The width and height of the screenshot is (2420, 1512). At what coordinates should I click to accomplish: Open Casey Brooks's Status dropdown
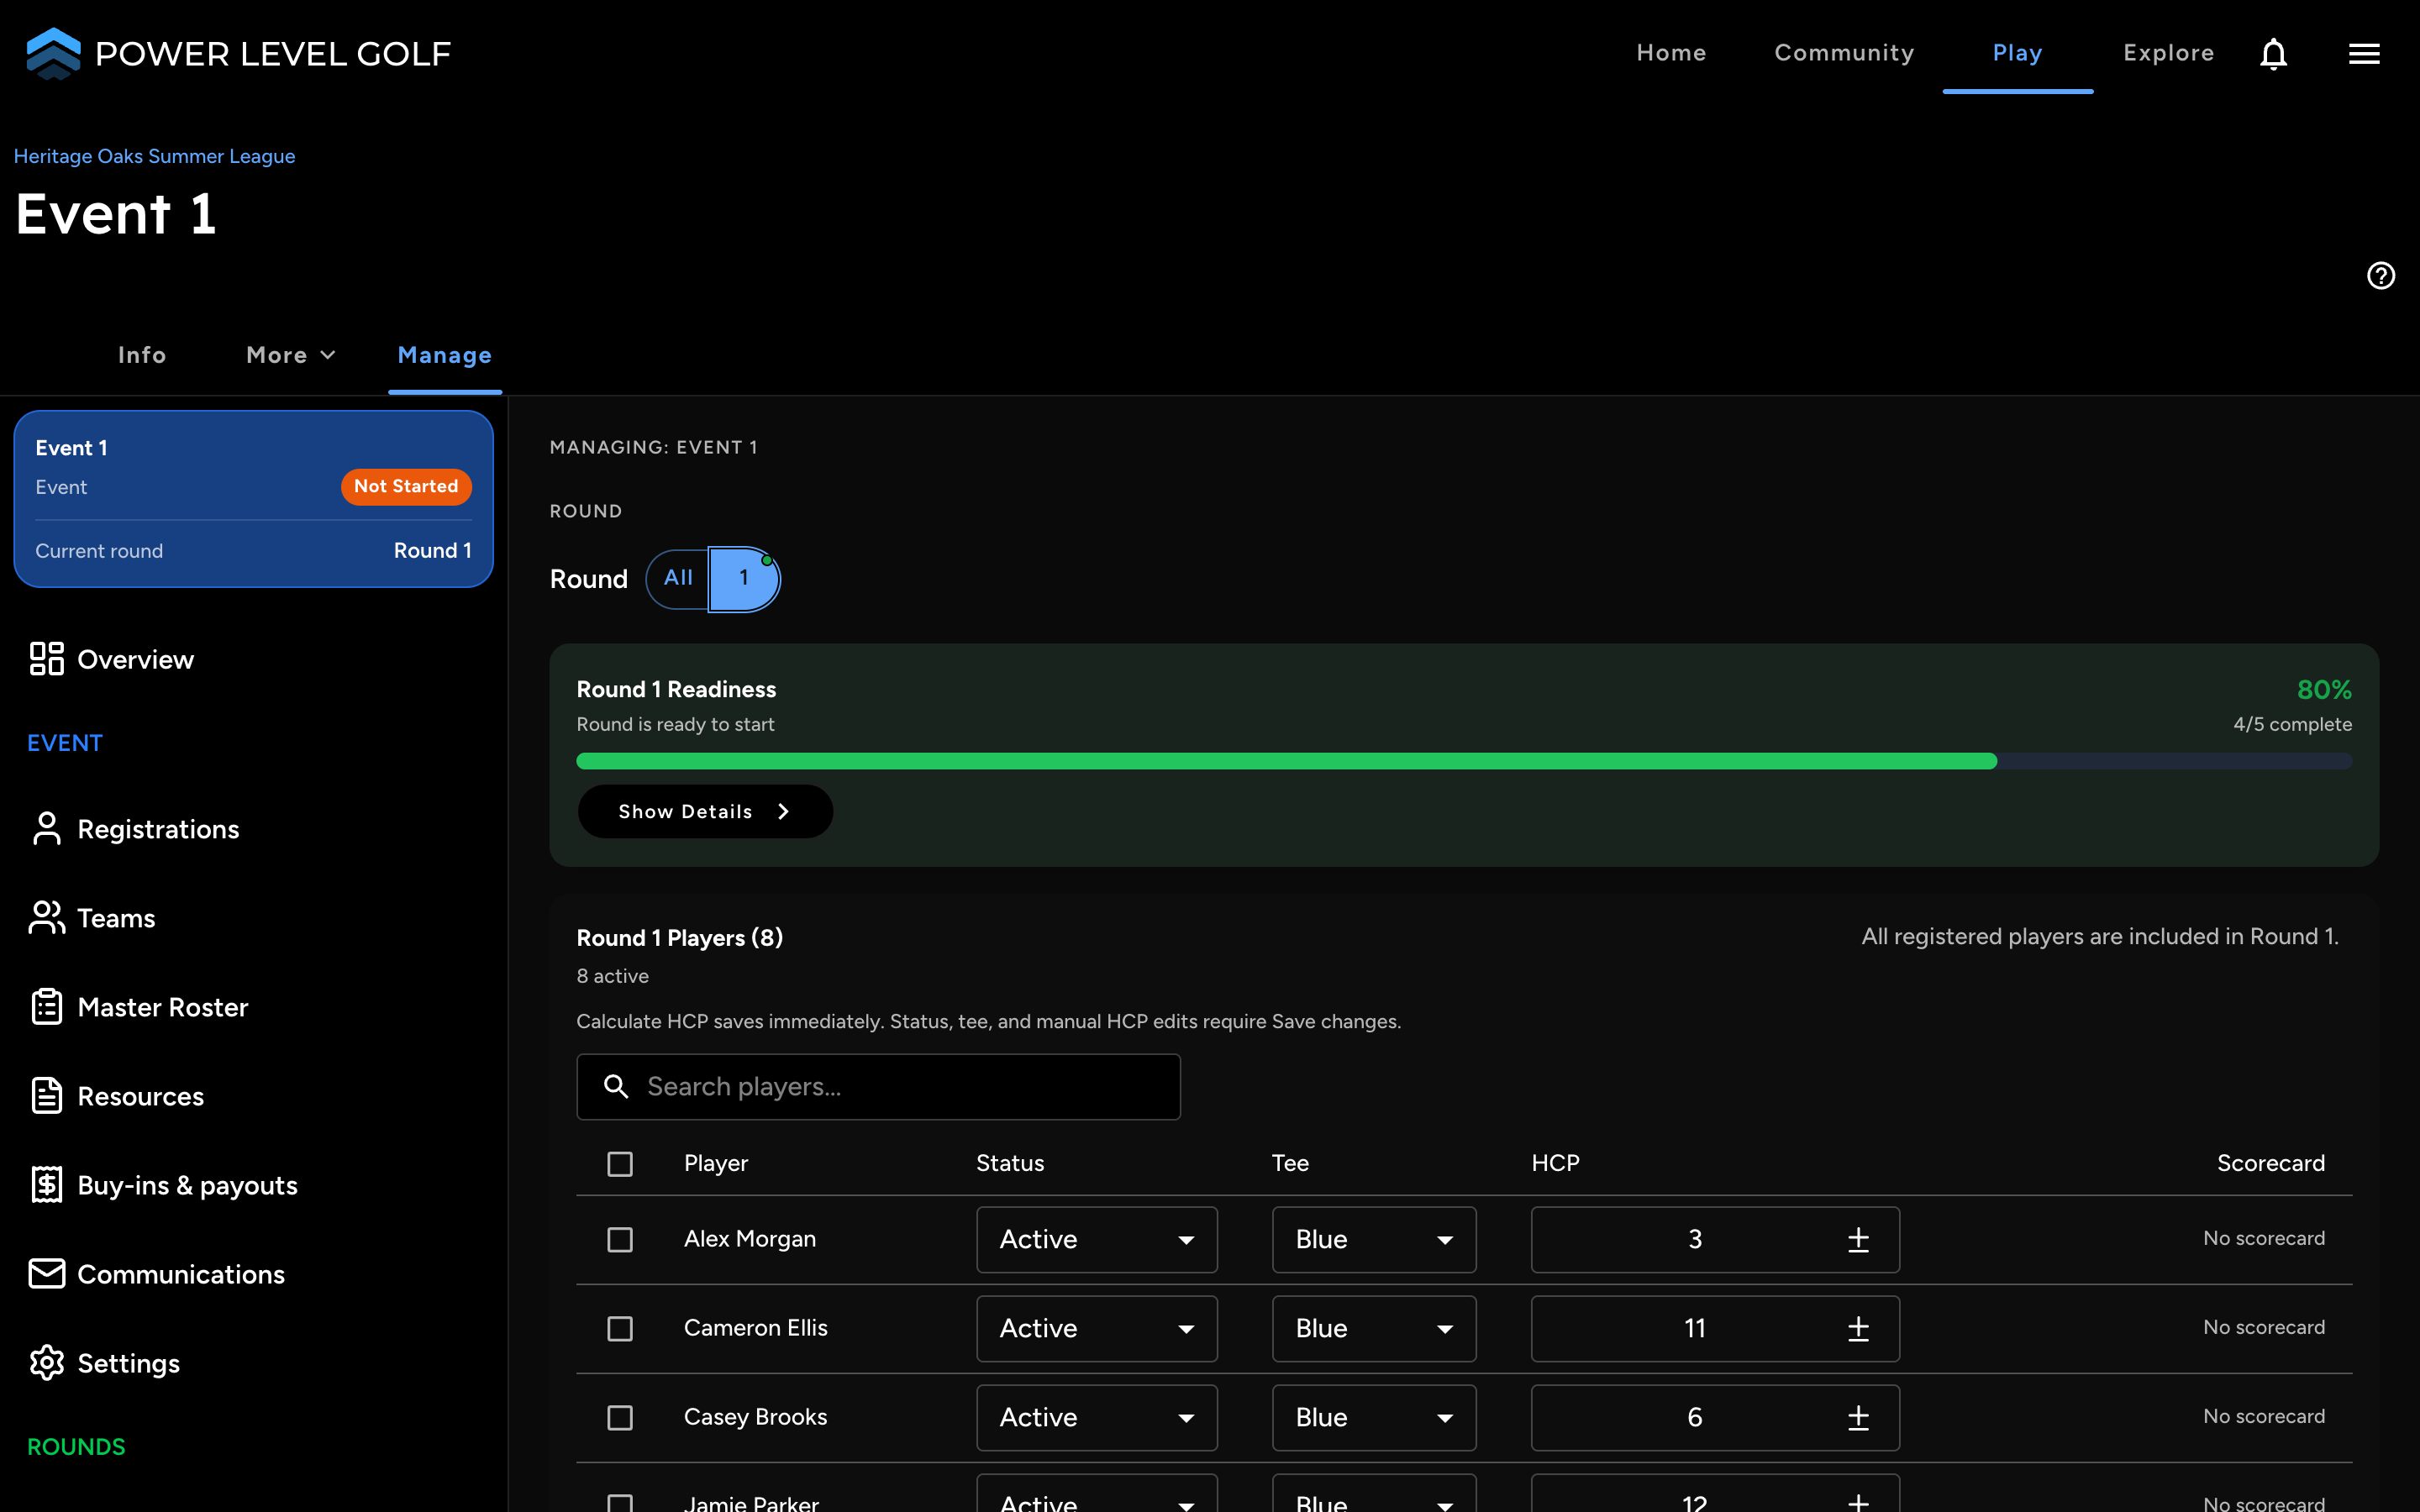pos(1096,1418)
